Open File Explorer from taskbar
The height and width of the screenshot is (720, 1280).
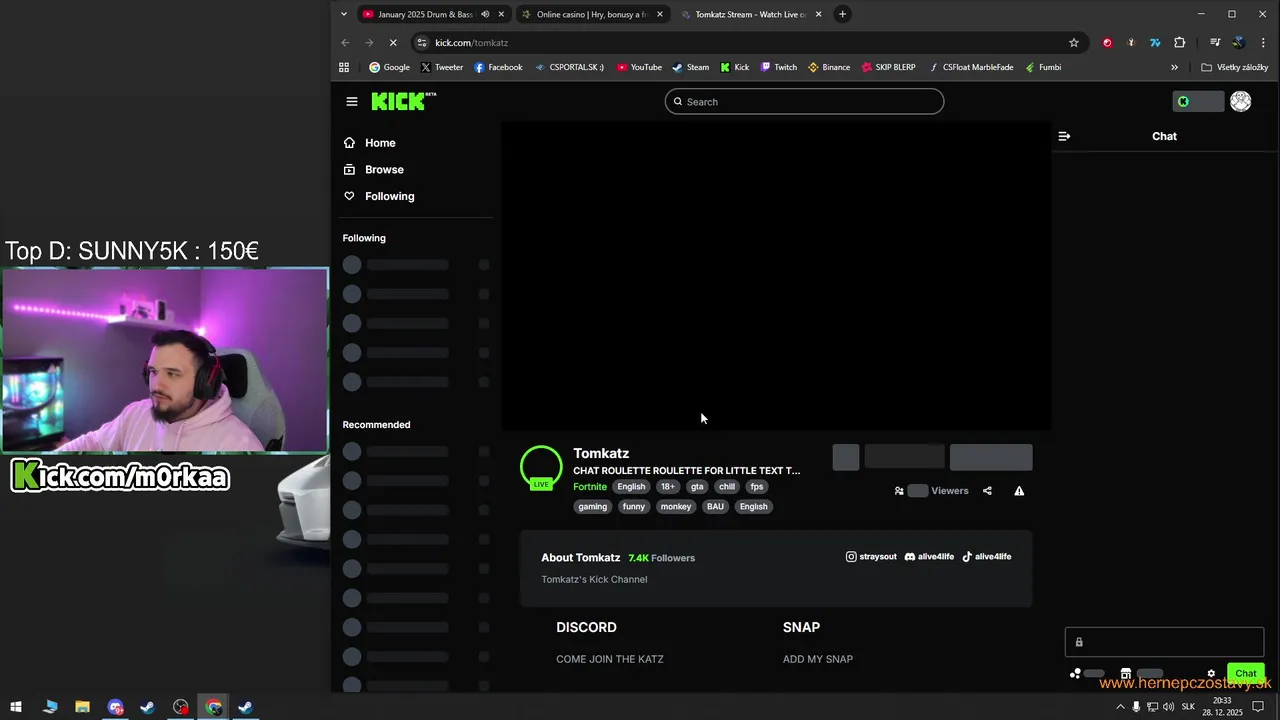82,707
